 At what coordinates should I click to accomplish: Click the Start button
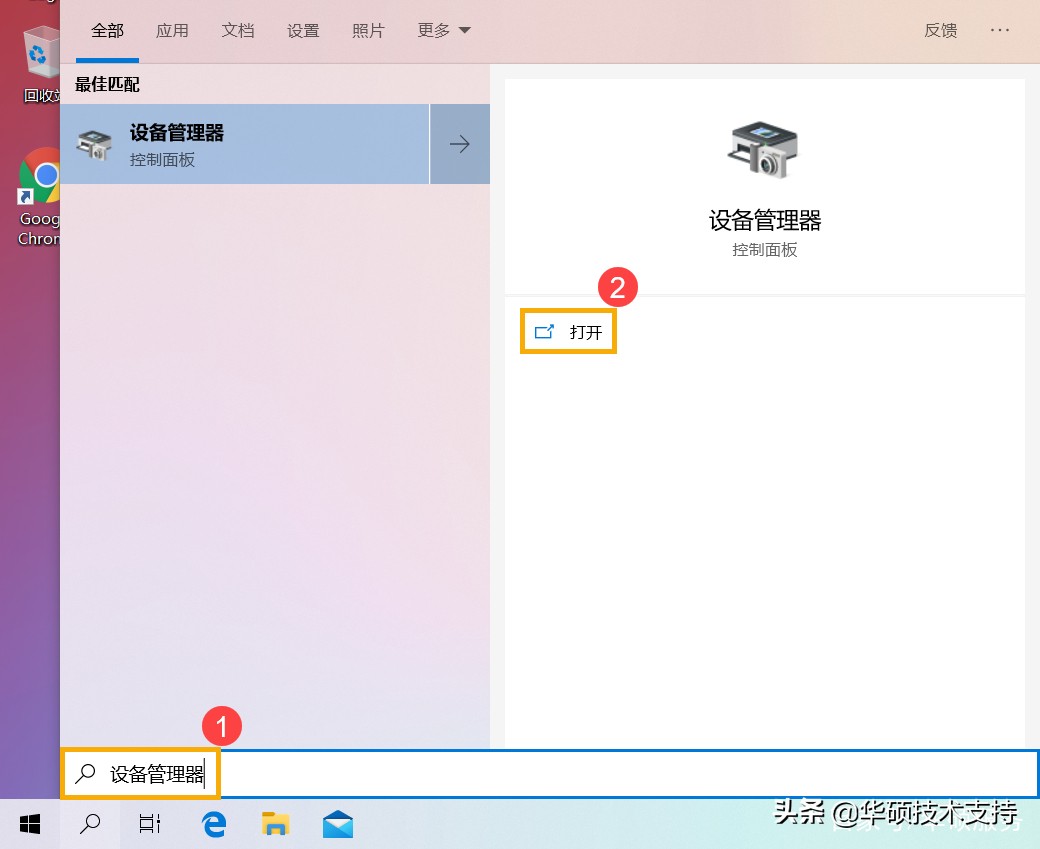click(28, 823)
